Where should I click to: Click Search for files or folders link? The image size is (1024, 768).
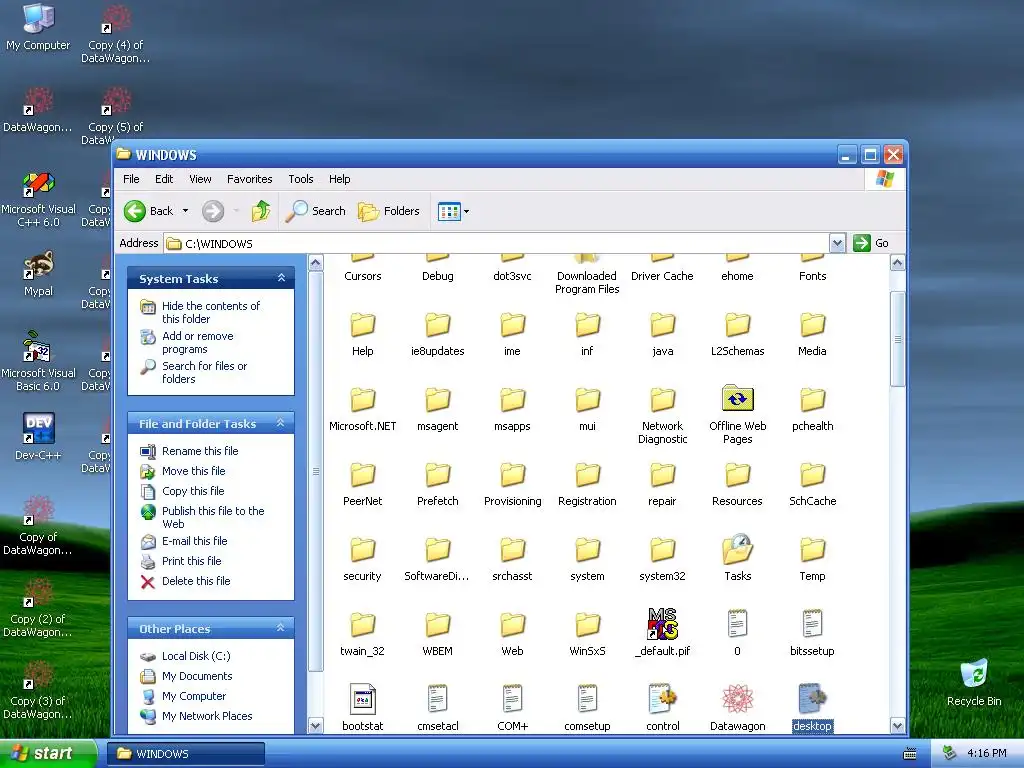click(204, 372)
